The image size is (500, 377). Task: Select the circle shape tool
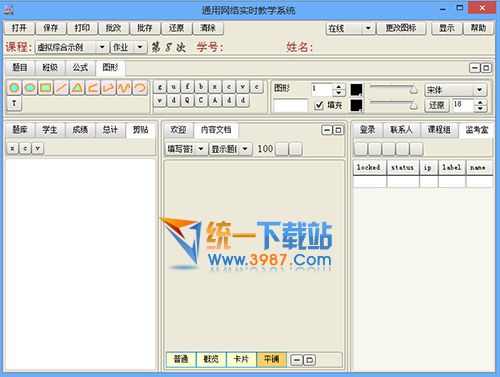click(14, 88)
